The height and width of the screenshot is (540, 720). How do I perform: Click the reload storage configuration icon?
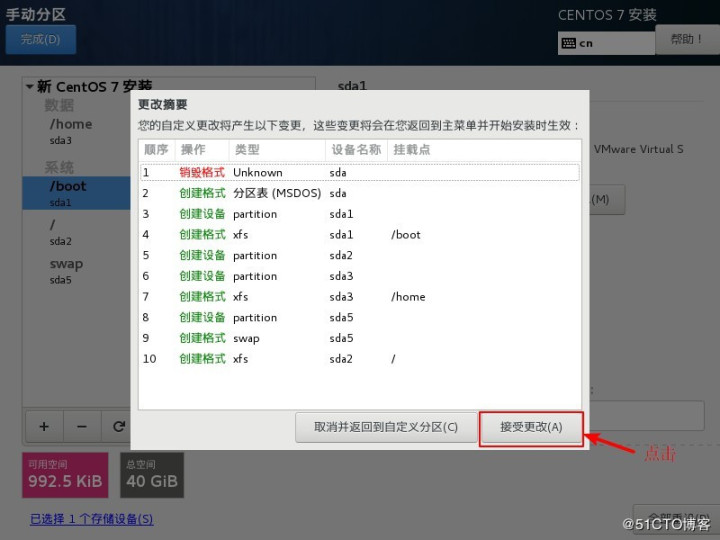[118, 427]
